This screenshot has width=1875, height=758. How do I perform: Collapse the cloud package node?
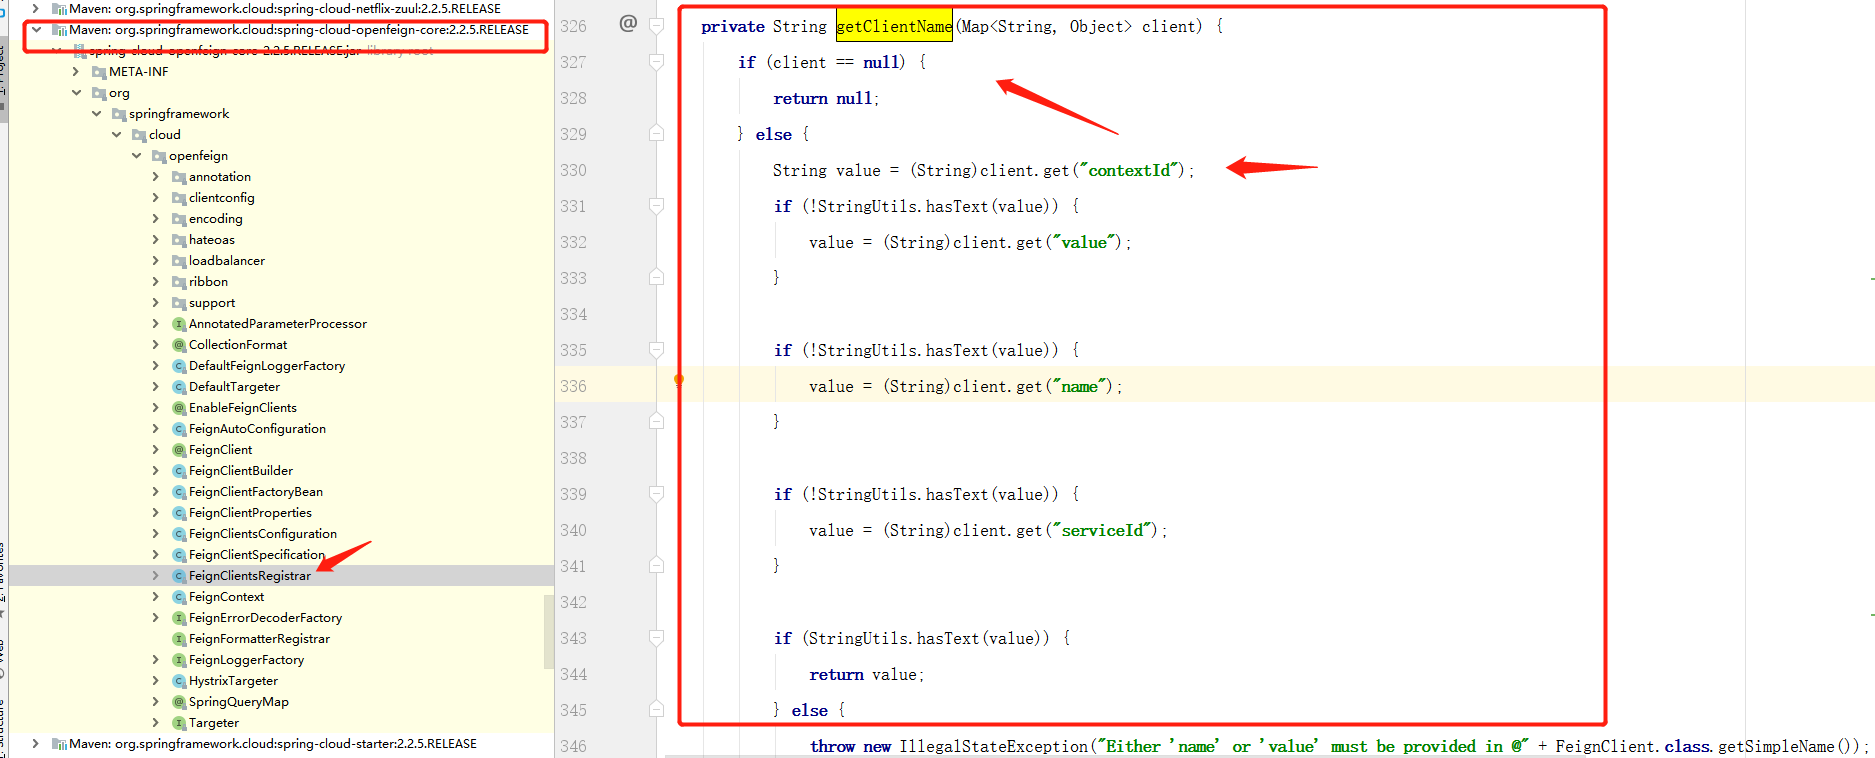[x=116, y=135]
